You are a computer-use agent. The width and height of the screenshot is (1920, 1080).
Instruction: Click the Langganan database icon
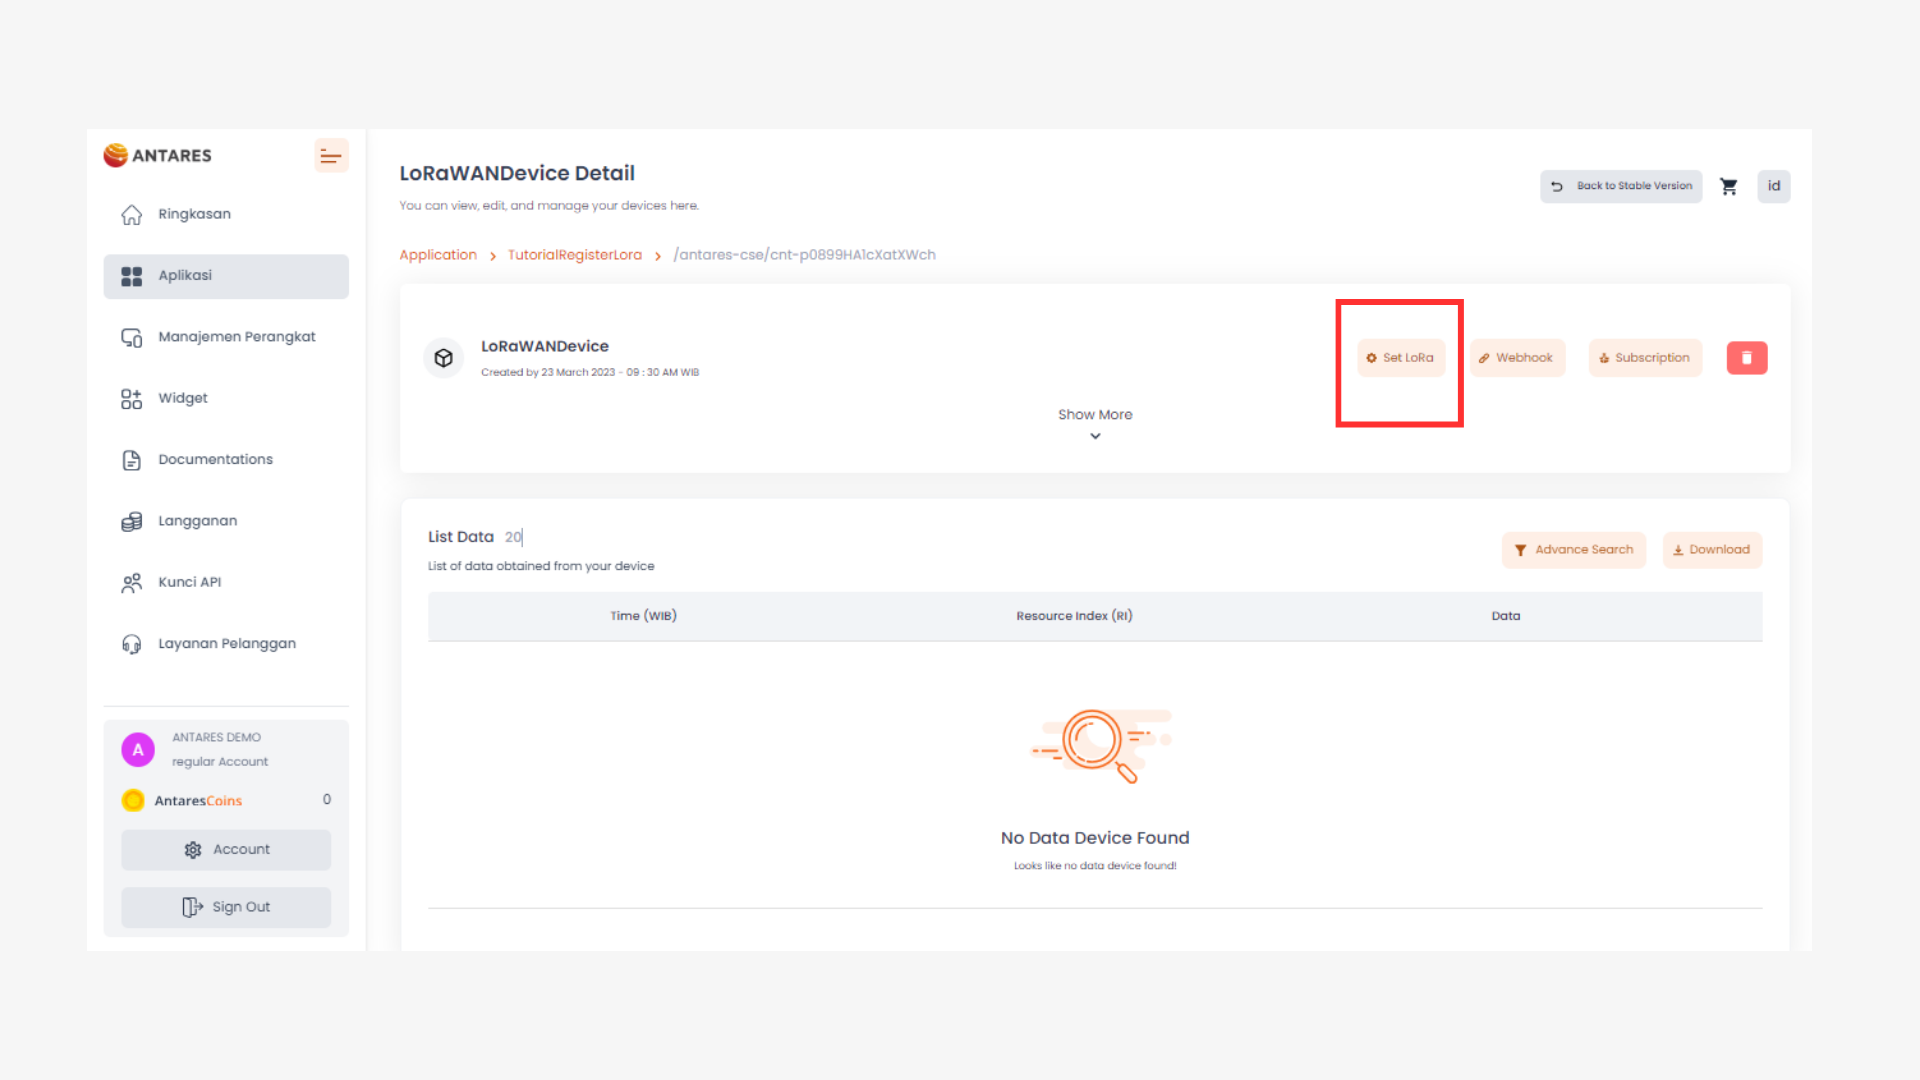pyautogui.click(x=131, y=521)
